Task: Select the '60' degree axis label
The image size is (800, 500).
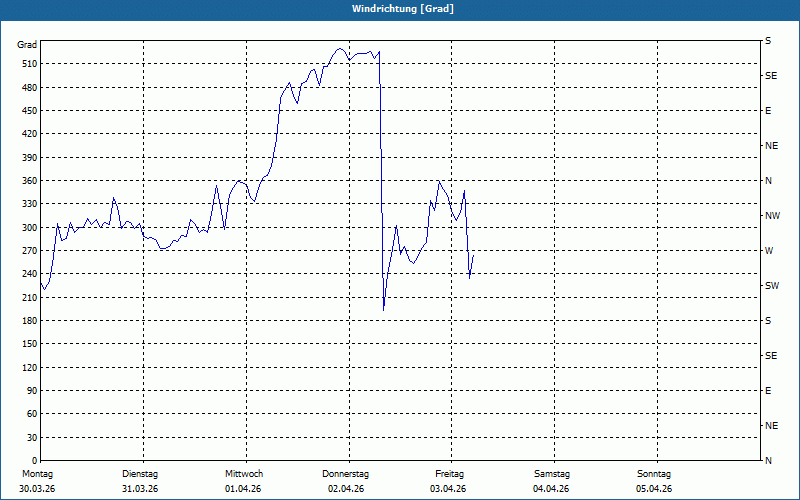Action: point(32,414)
